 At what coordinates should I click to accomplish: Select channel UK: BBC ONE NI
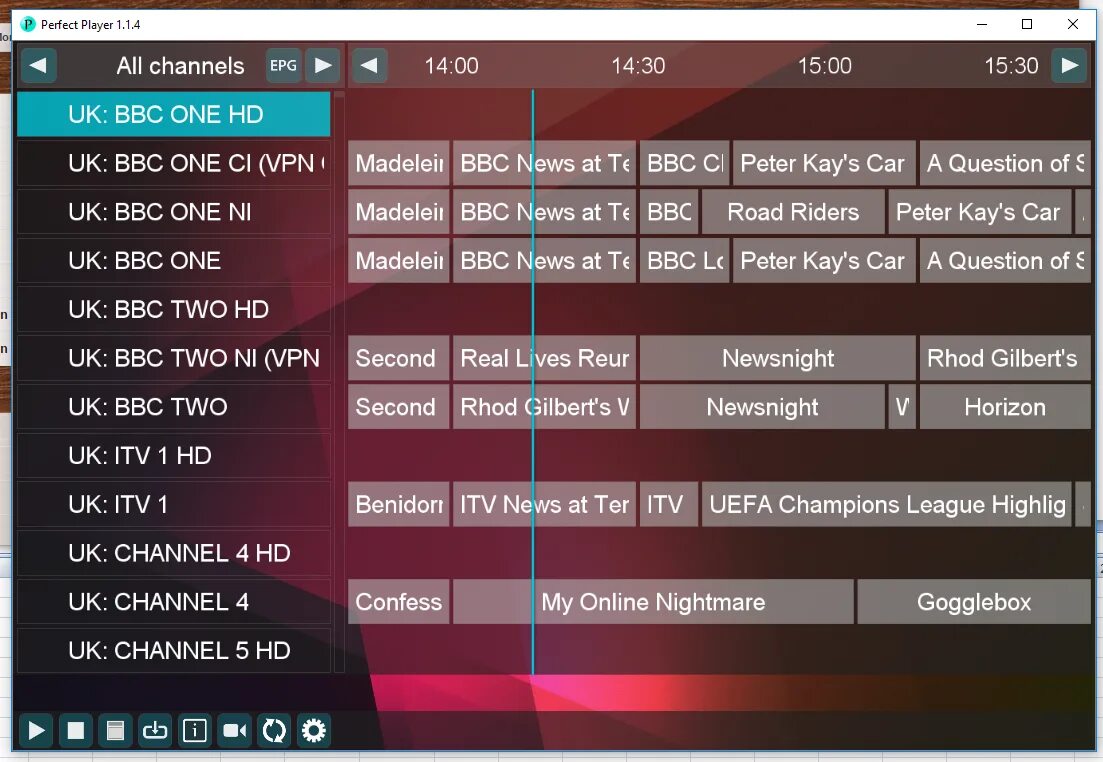tap(174, 212)
